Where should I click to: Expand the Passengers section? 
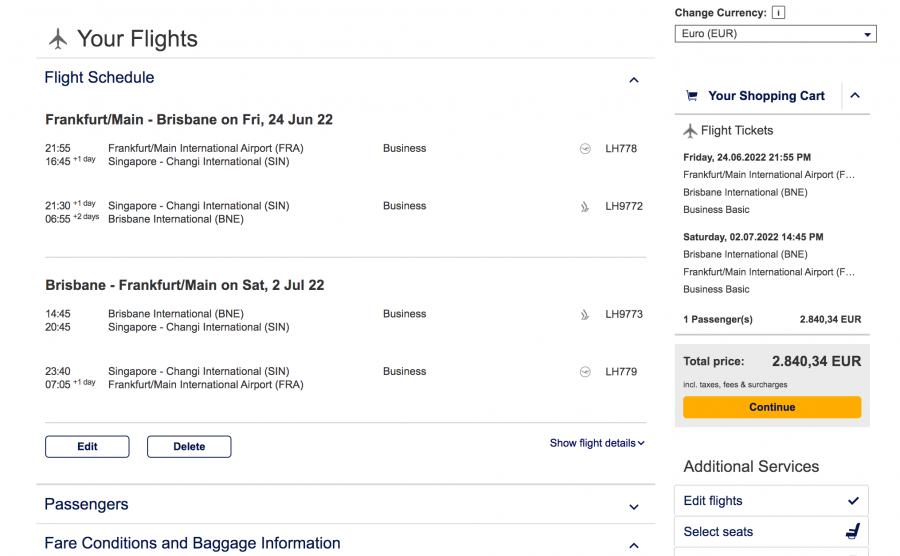tap(633, 507)
